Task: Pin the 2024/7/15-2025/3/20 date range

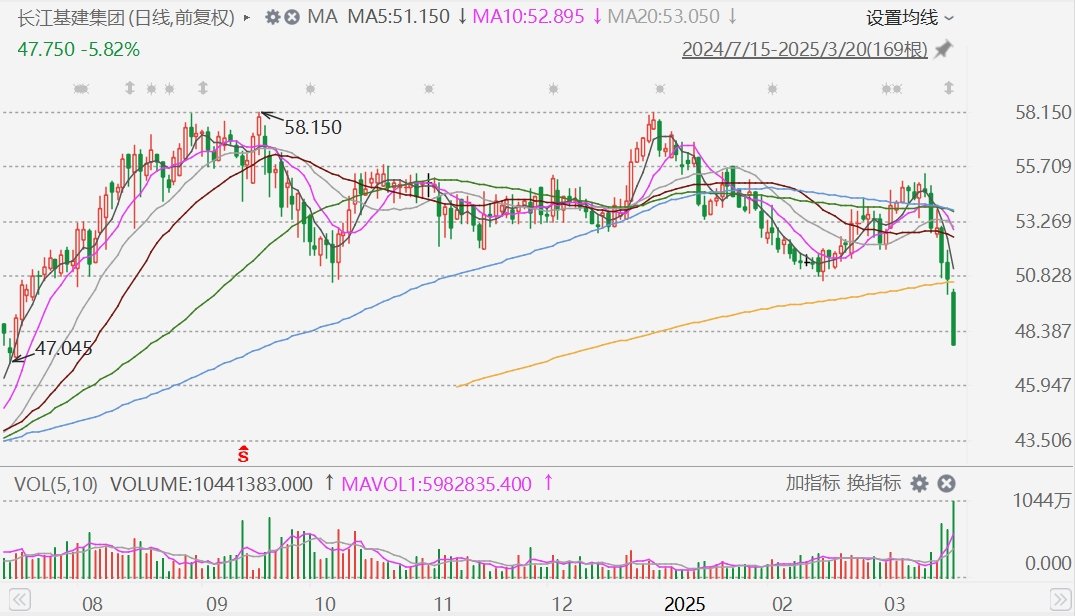Action: (944, 49)
